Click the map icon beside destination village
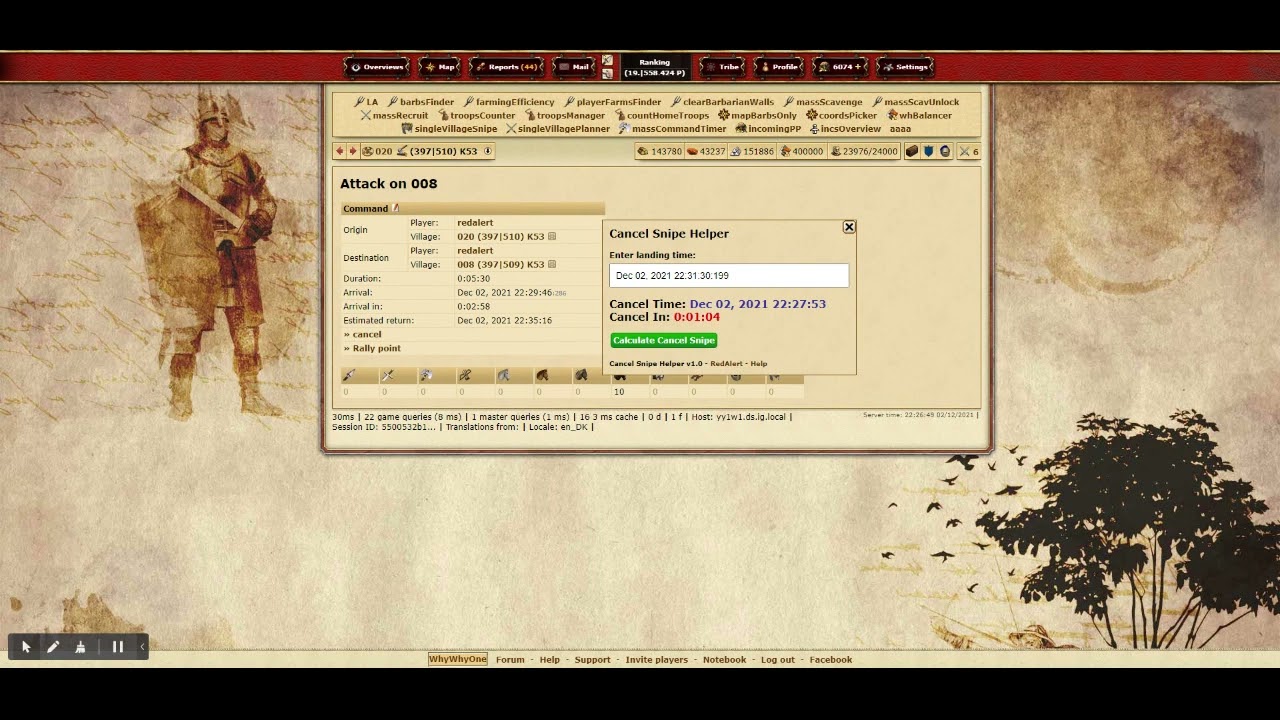 552,265
